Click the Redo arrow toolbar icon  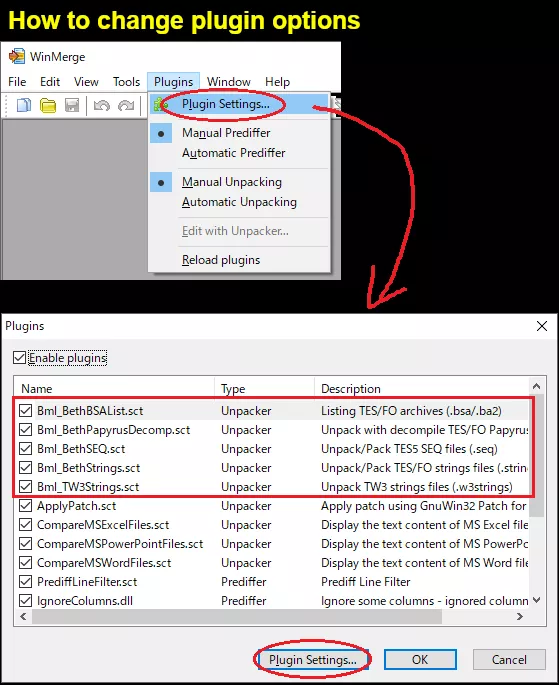click(x=126, y=105)
